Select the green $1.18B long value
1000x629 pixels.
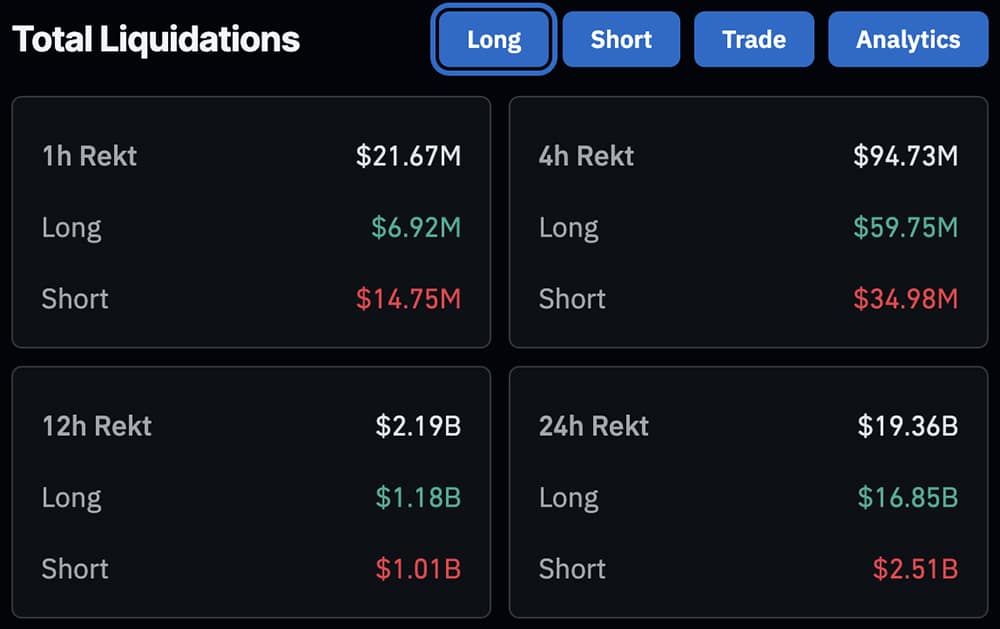coord(418,498)
